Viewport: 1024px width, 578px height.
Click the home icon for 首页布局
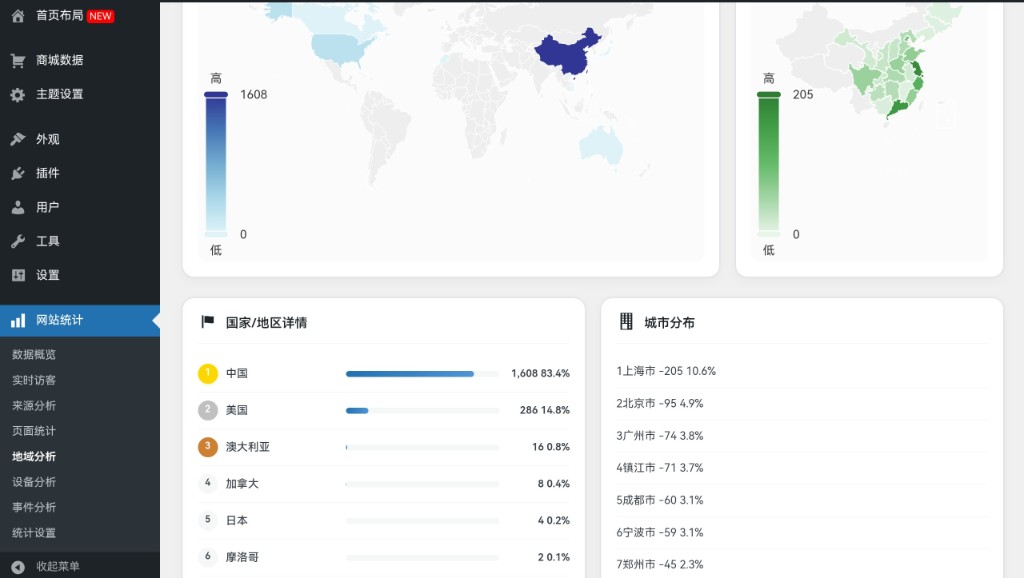tap(18, 15)
